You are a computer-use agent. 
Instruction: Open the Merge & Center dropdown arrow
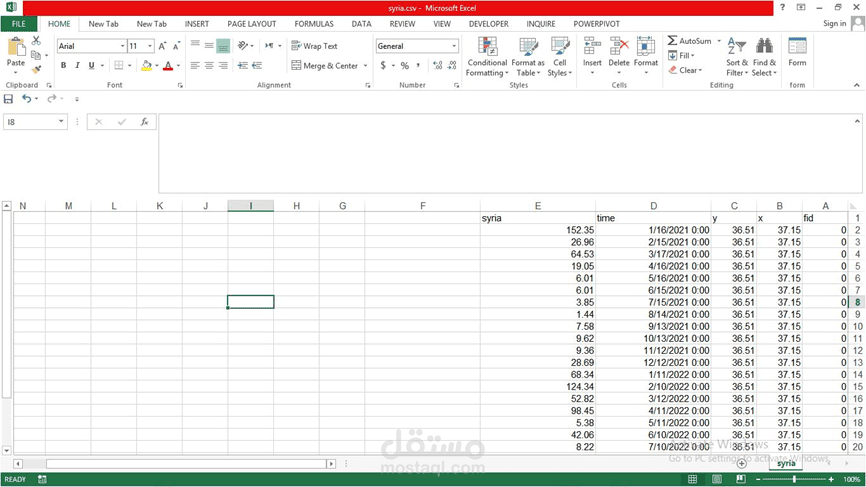coord(366,66)
